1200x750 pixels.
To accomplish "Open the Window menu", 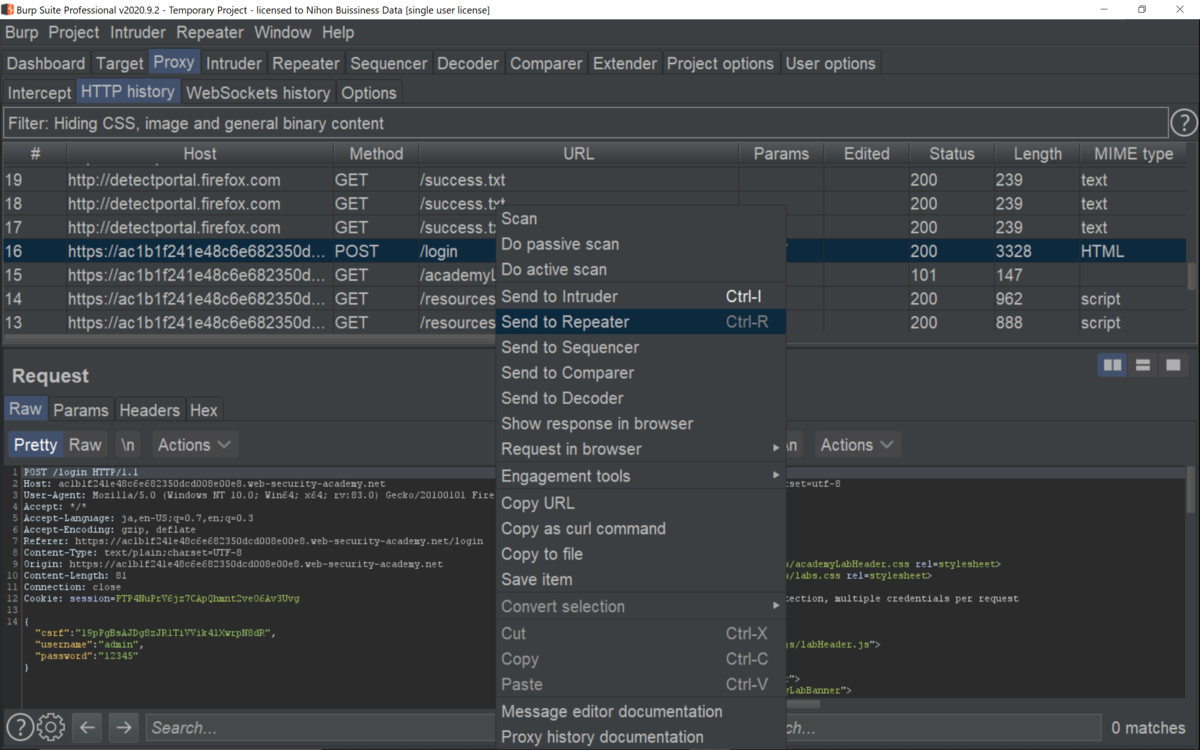I will 283,32.
